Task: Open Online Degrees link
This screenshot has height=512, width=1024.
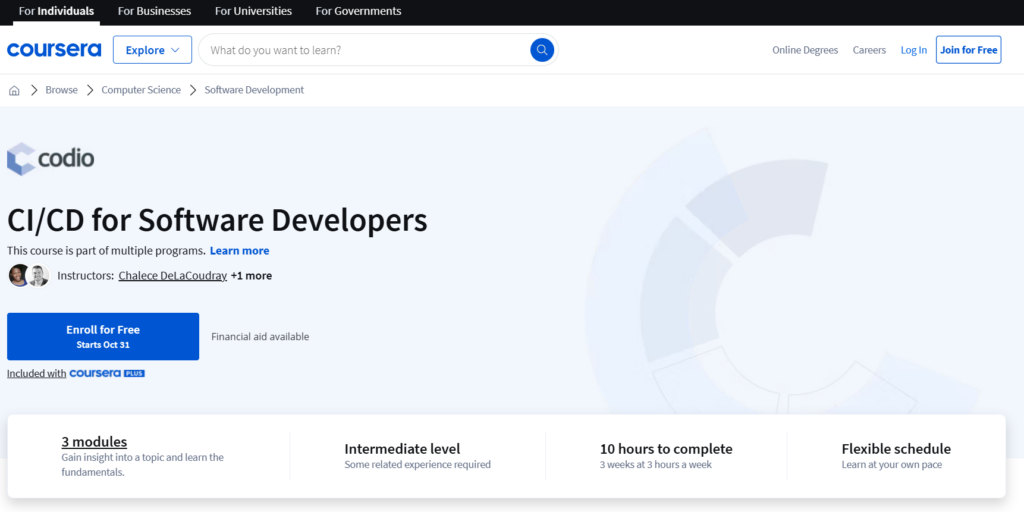Action: 805,50
